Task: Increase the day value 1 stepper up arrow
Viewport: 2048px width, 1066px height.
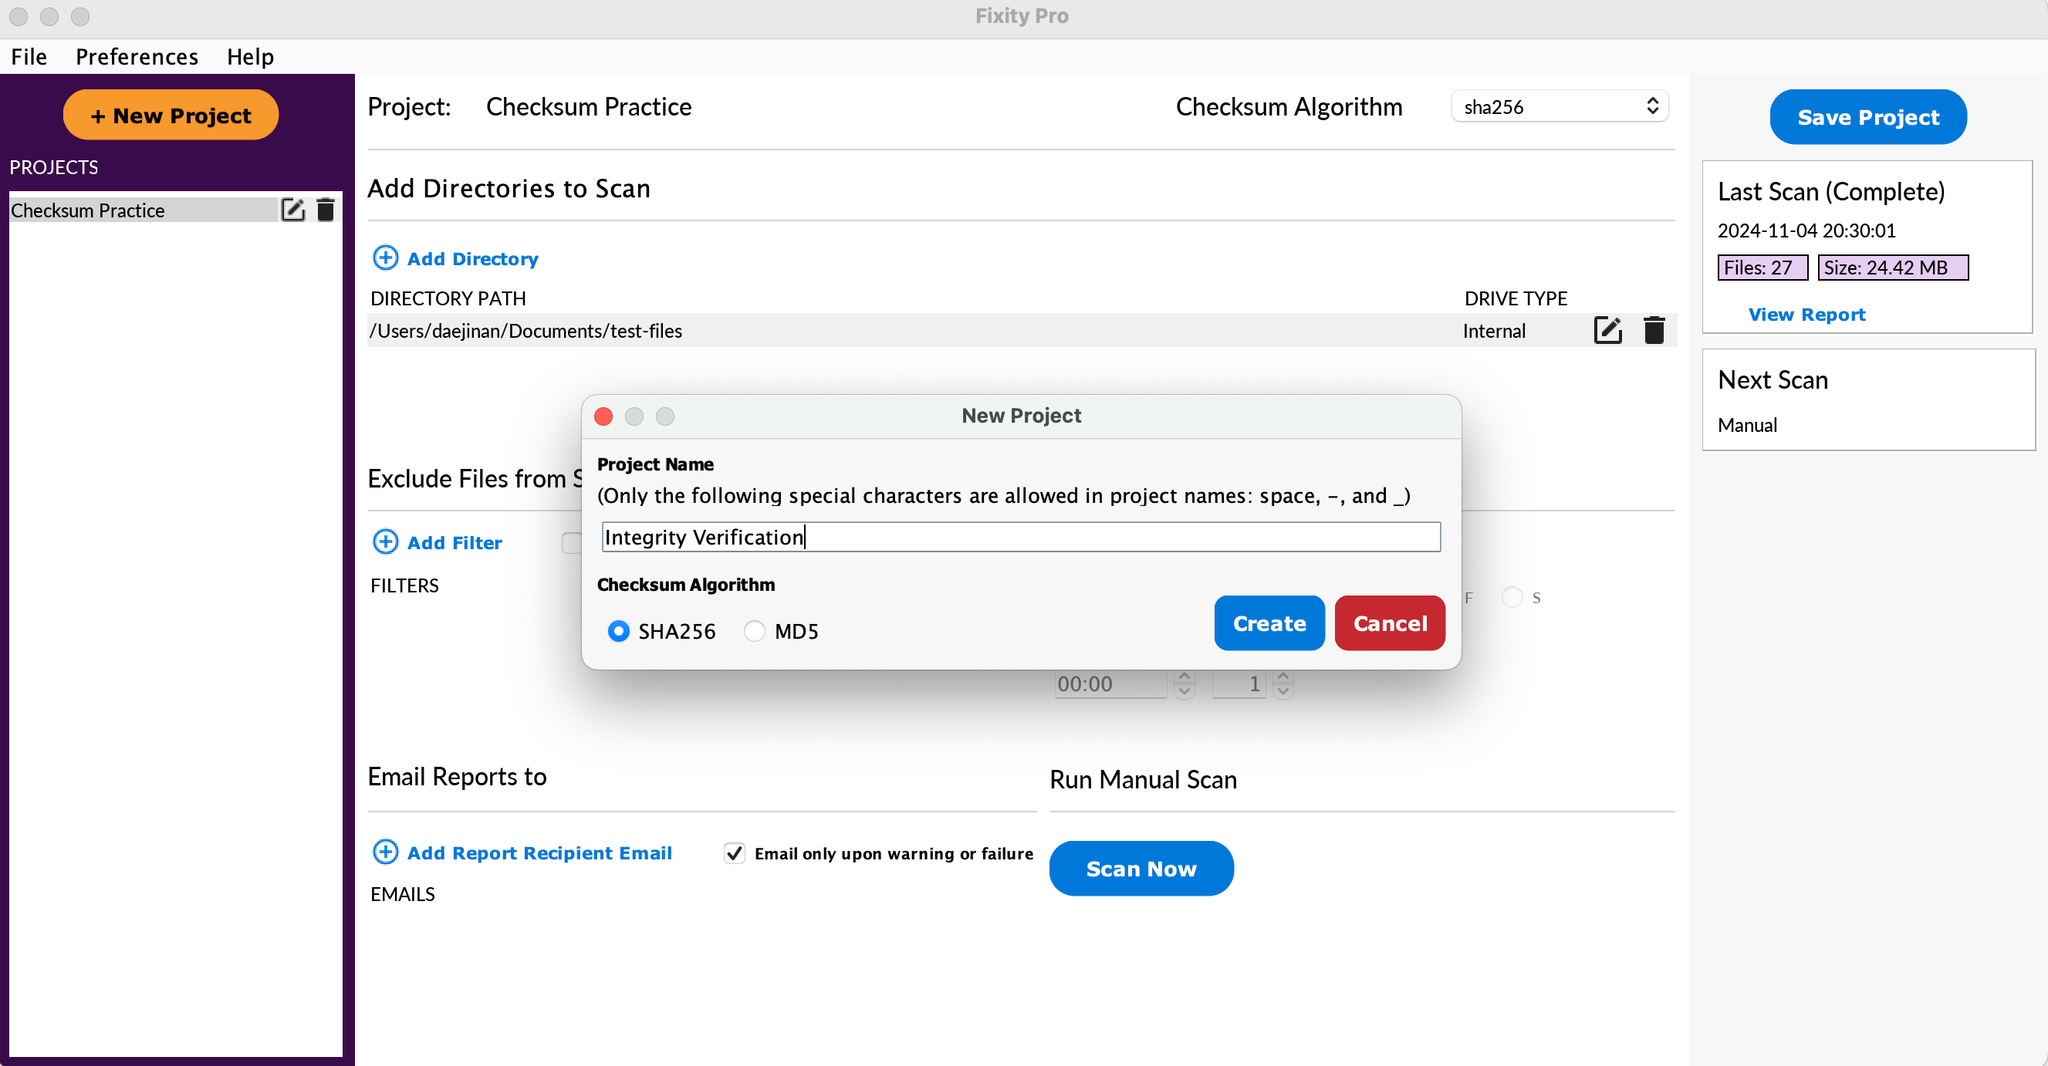Action: coord(1283,676)
